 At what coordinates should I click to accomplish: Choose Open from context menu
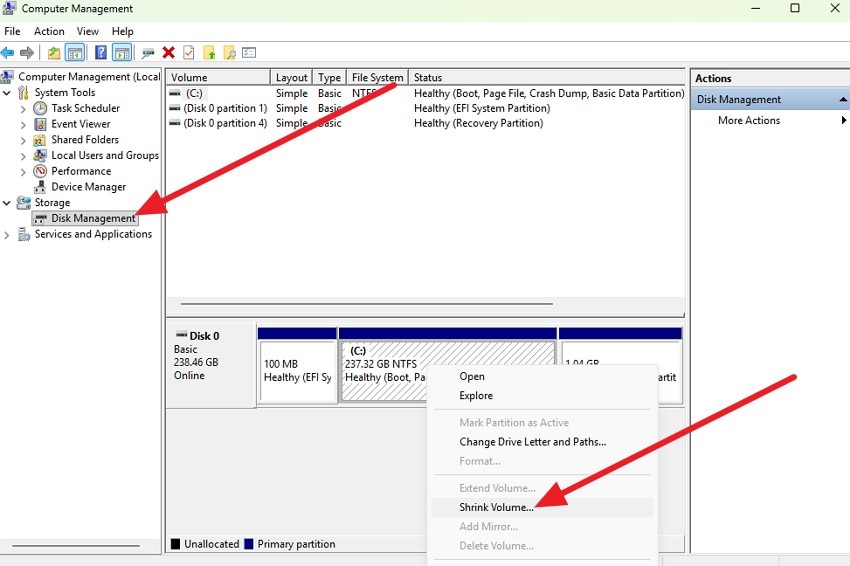point(542,376)
